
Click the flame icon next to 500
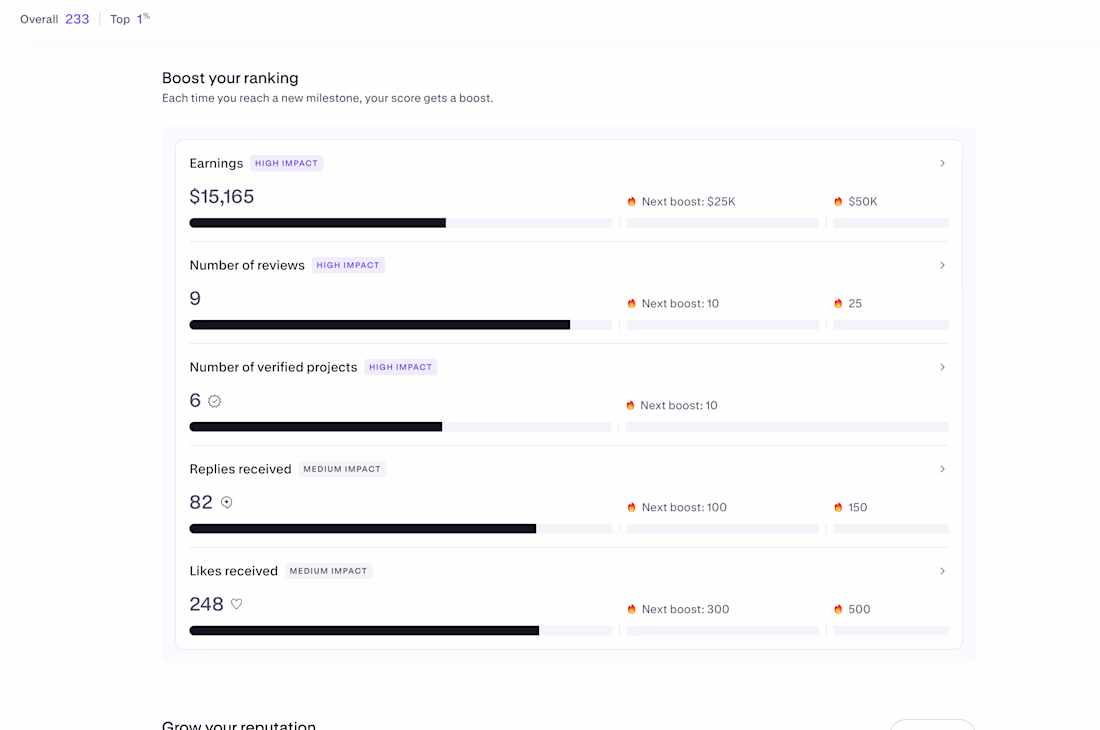[838, 610]
